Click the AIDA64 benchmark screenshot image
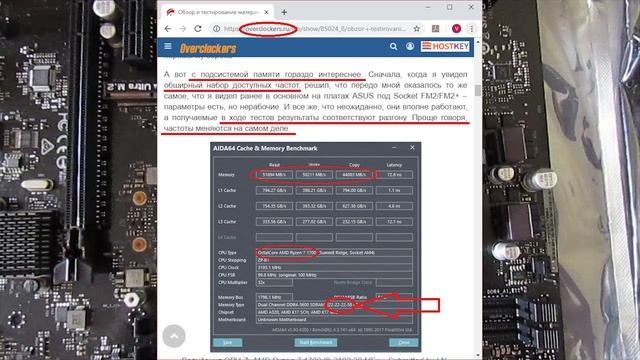The width and height of the screenshot is (640, 360). tap(316, 247)
